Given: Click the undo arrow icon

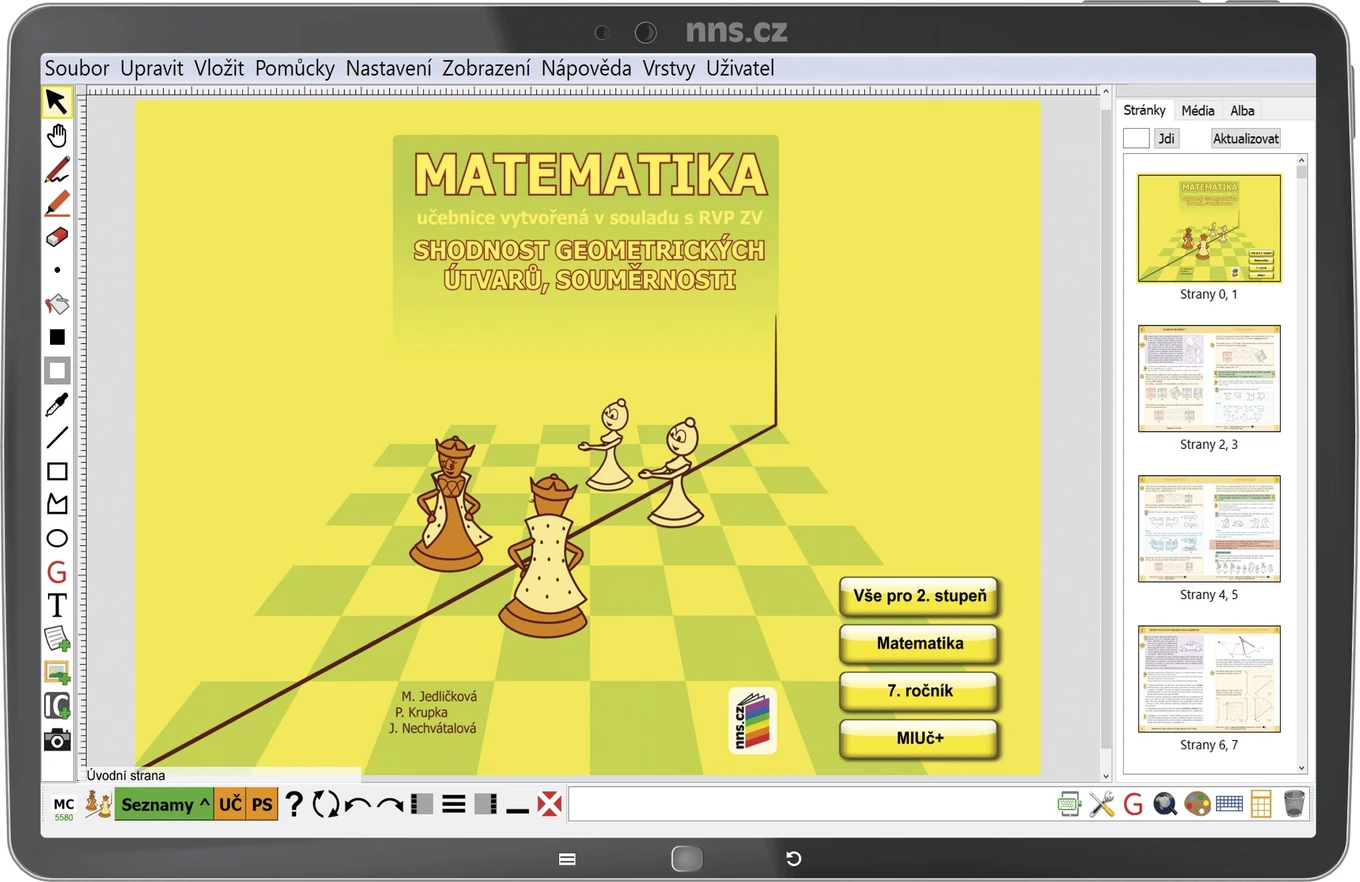Looking at the screenshot, I should click(357, 805).
